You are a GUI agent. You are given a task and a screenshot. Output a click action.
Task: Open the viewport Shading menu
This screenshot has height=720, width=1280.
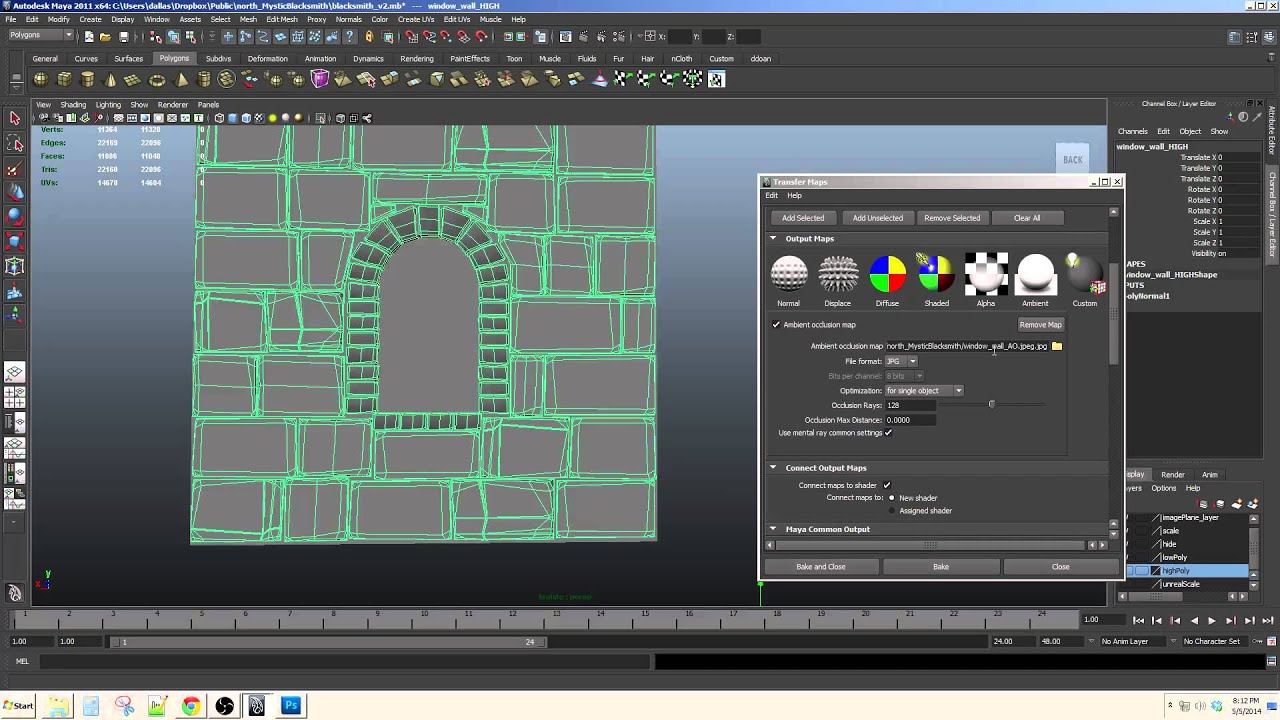pos(73,105)
